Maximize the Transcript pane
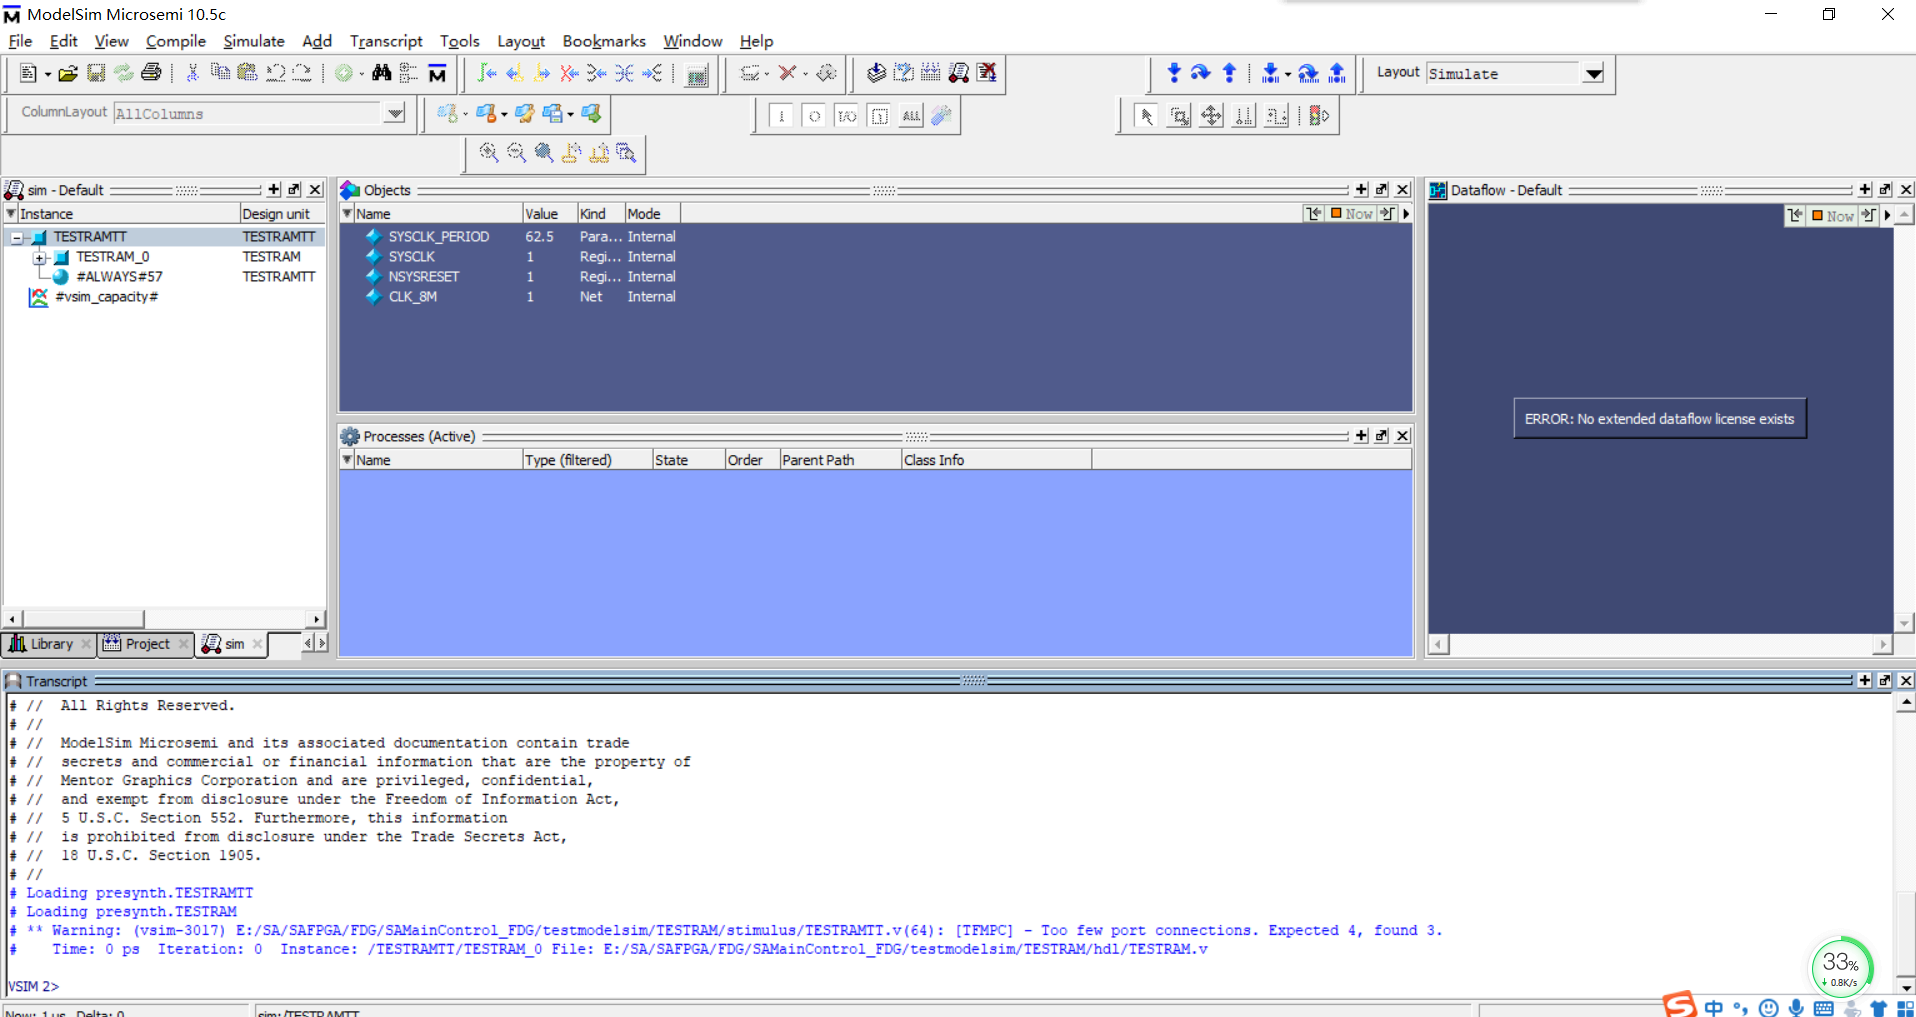 [x=1864, y=680]
